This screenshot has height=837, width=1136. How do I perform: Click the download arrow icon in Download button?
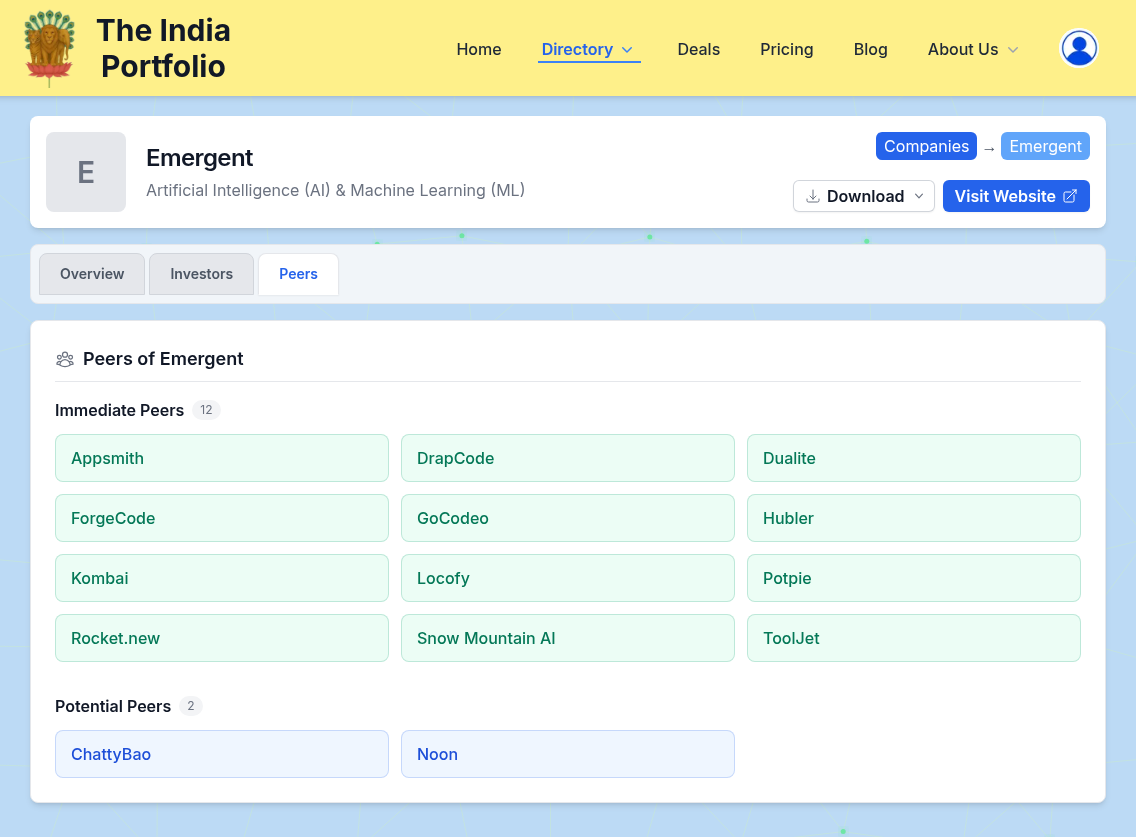[x=813, y=196]
